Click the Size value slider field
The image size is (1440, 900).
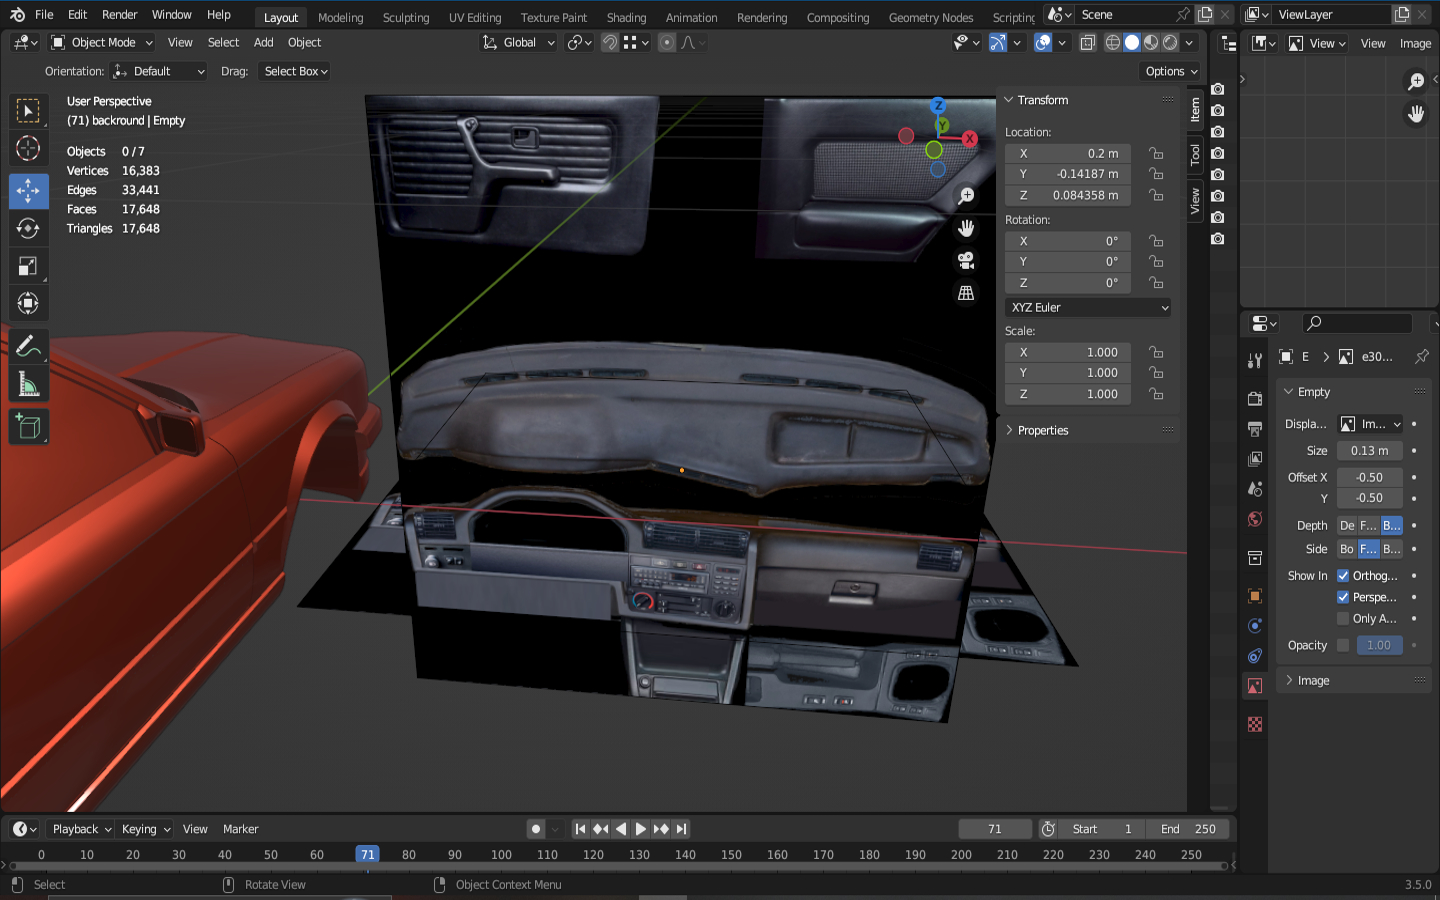(x=1369, y=451)
